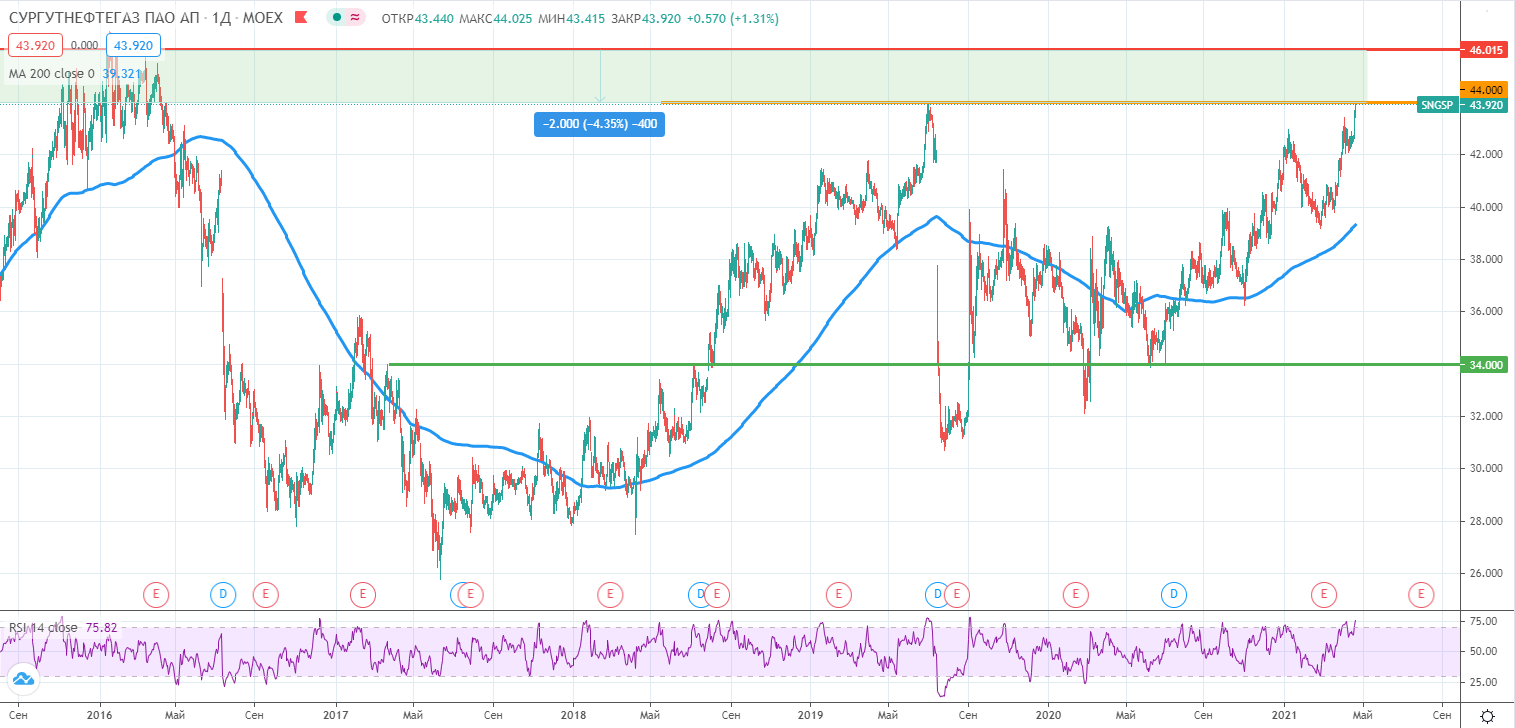Screen dimensions: 1515x728
Task: Click the 50.00 level on the RSI scale
Action: (1481, 651)
